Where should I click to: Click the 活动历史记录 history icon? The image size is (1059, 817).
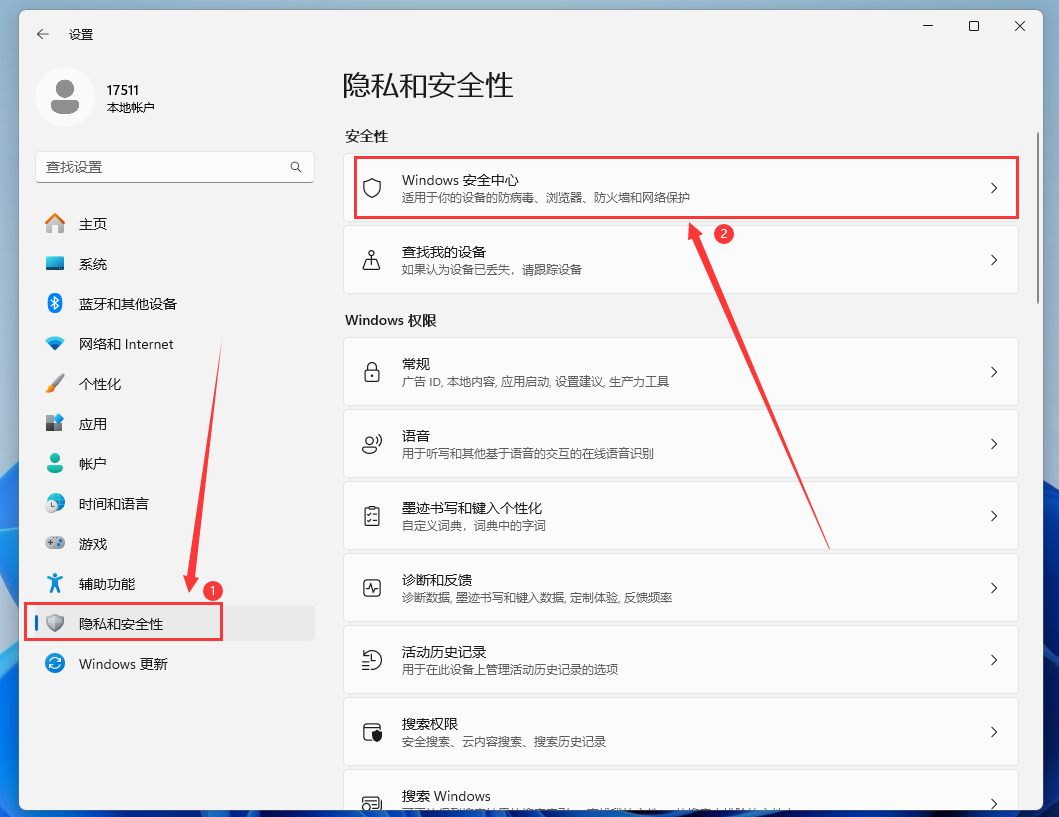point(372,660)
